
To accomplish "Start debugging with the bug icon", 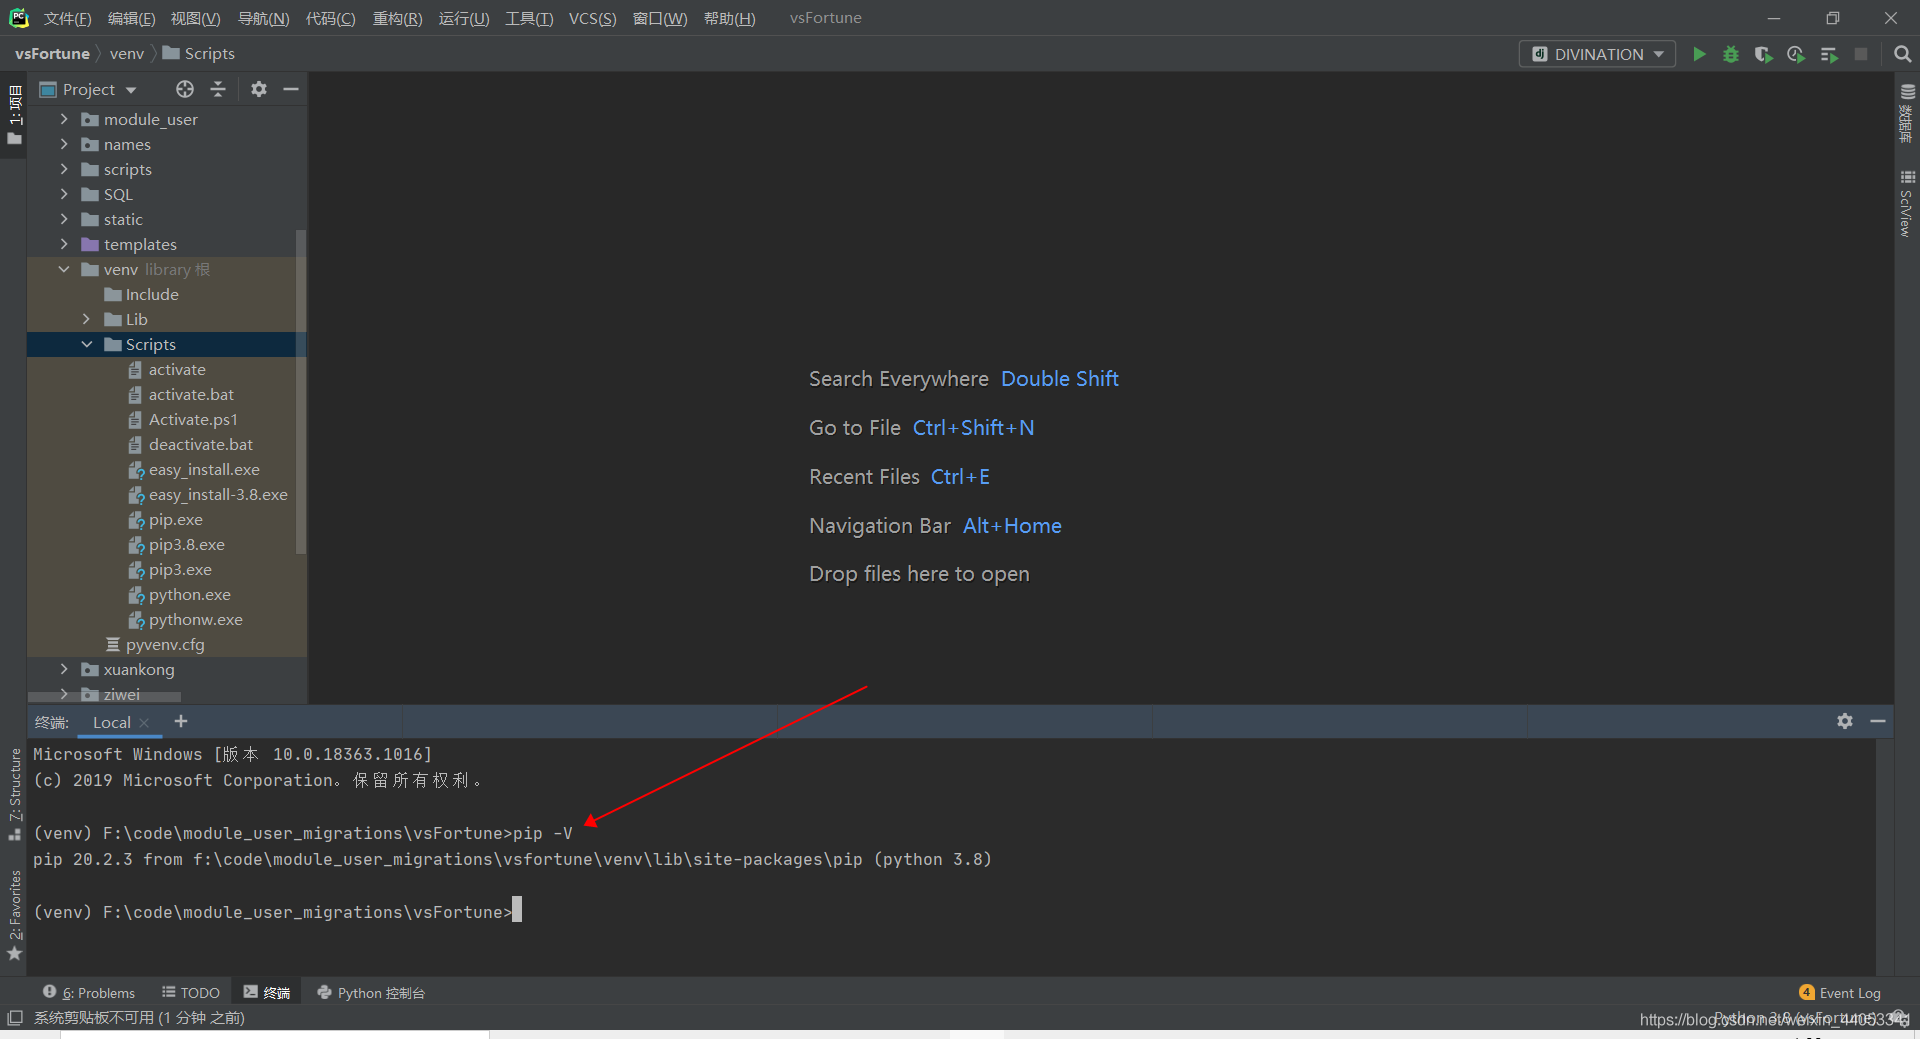I will (1730, 54).
